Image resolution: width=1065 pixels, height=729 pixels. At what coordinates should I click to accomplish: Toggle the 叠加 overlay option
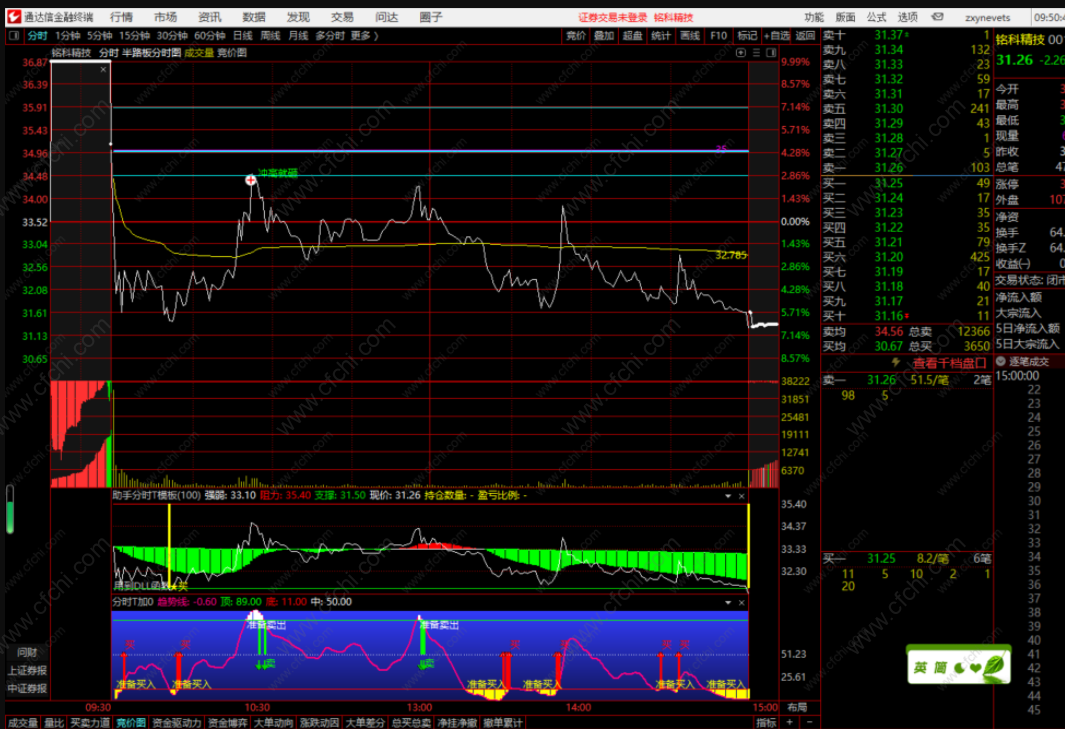[604, 35]
